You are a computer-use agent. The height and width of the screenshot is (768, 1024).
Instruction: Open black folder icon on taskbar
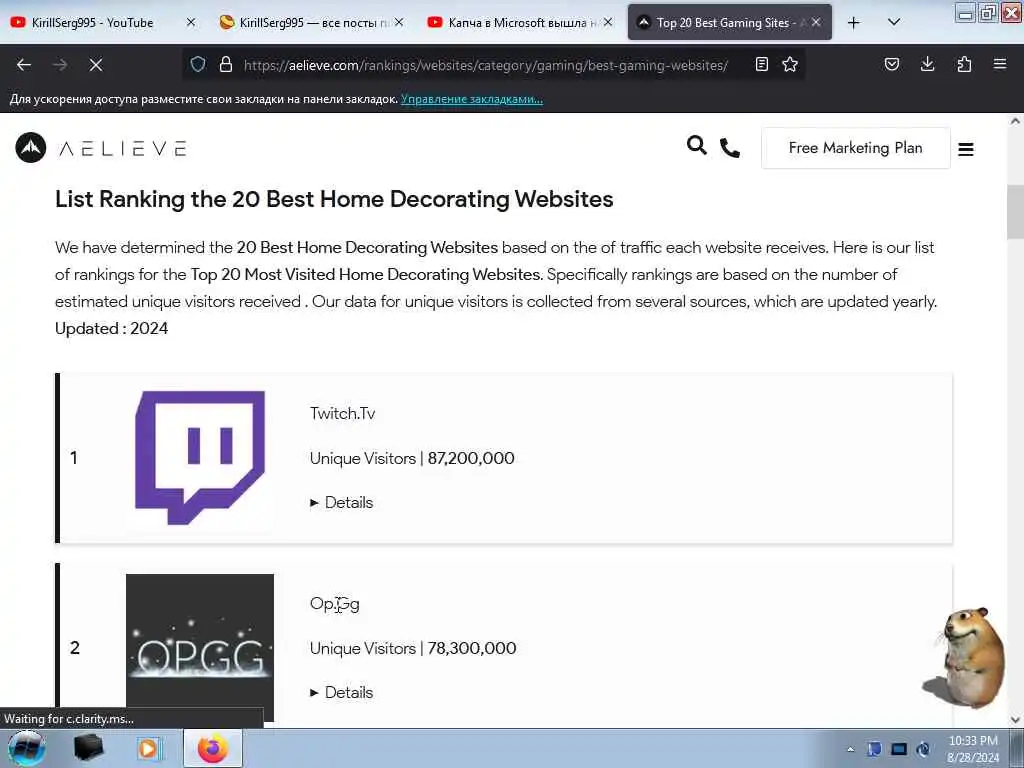pyautogui.click(x=89, y=748)
